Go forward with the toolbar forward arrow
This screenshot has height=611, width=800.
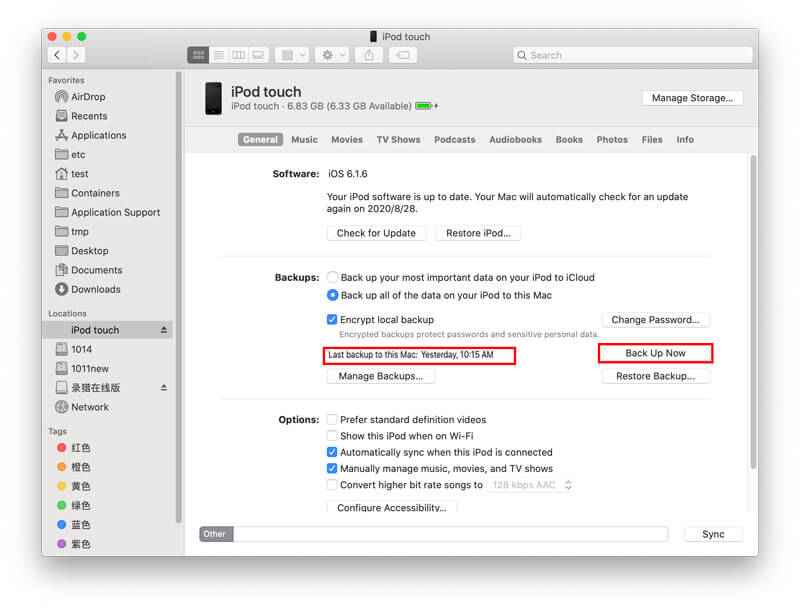coord(76,55)
